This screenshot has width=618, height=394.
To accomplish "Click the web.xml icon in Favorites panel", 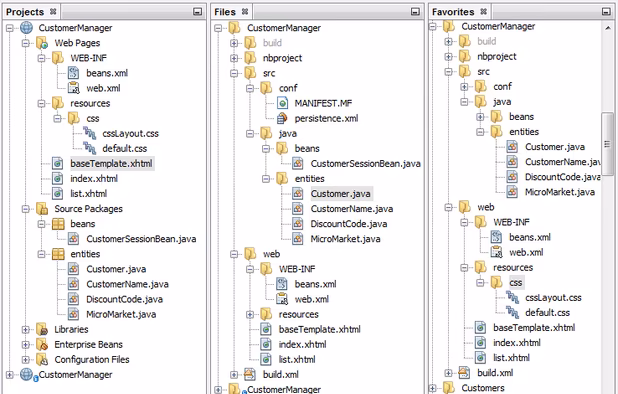I will click(496, 252).
